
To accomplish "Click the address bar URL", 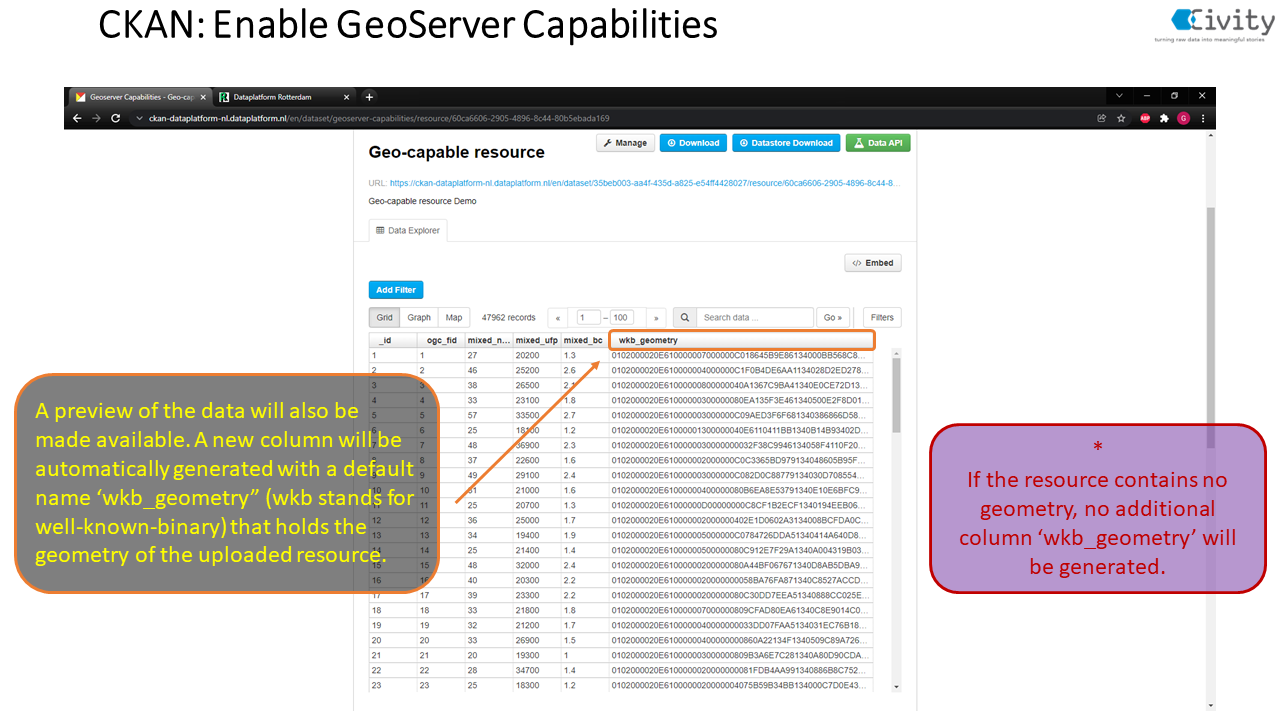I will point(378,118).
